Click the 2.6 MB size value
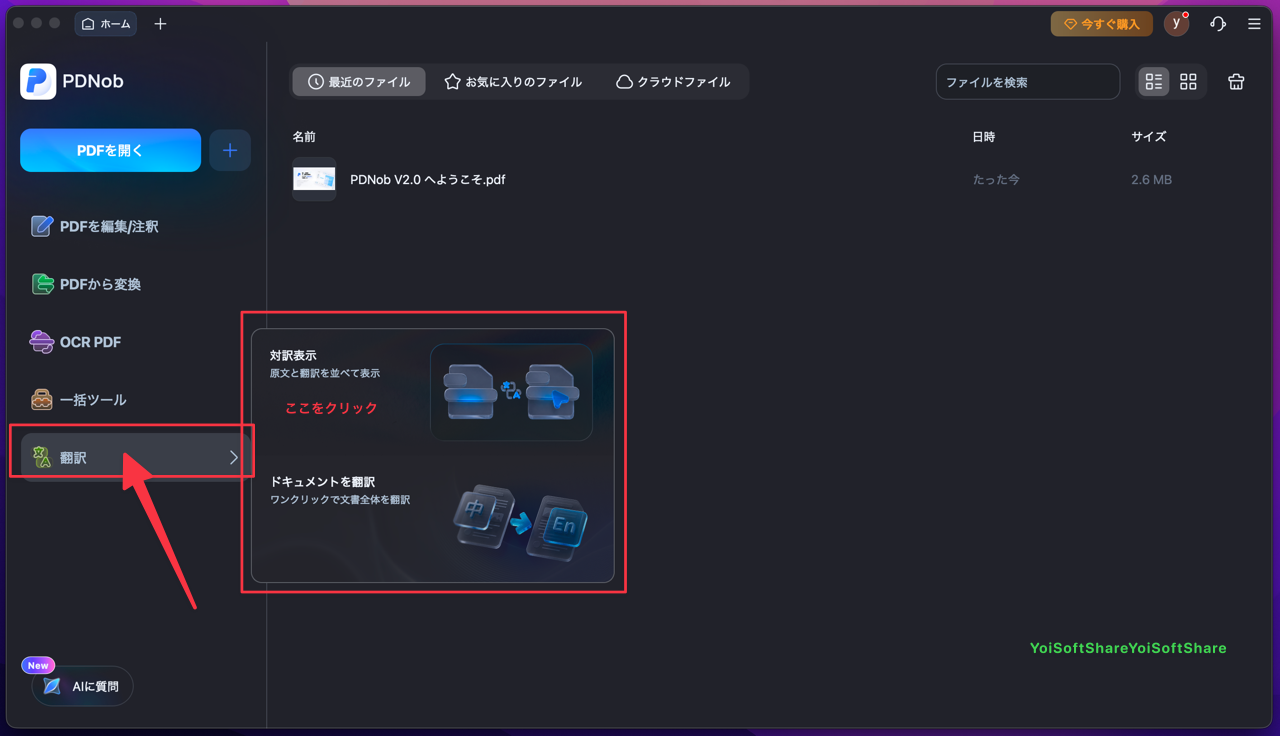The height and width of the screenshot is (736, 1280). [x=1152, y=180]
